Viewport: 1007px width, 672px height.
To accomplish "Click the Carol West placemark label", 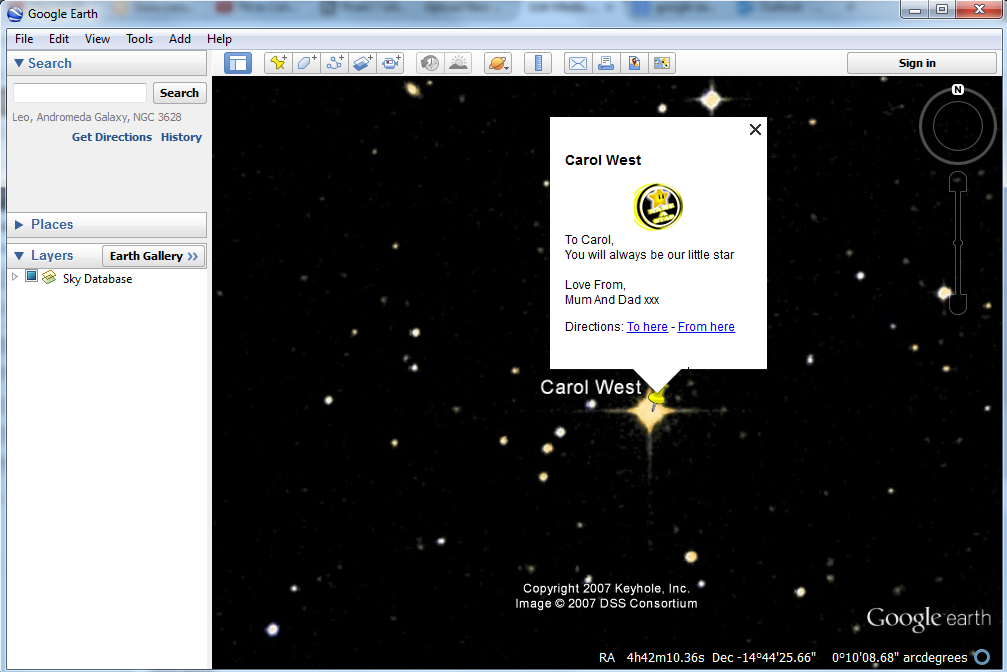I will [x=590, y=387].
